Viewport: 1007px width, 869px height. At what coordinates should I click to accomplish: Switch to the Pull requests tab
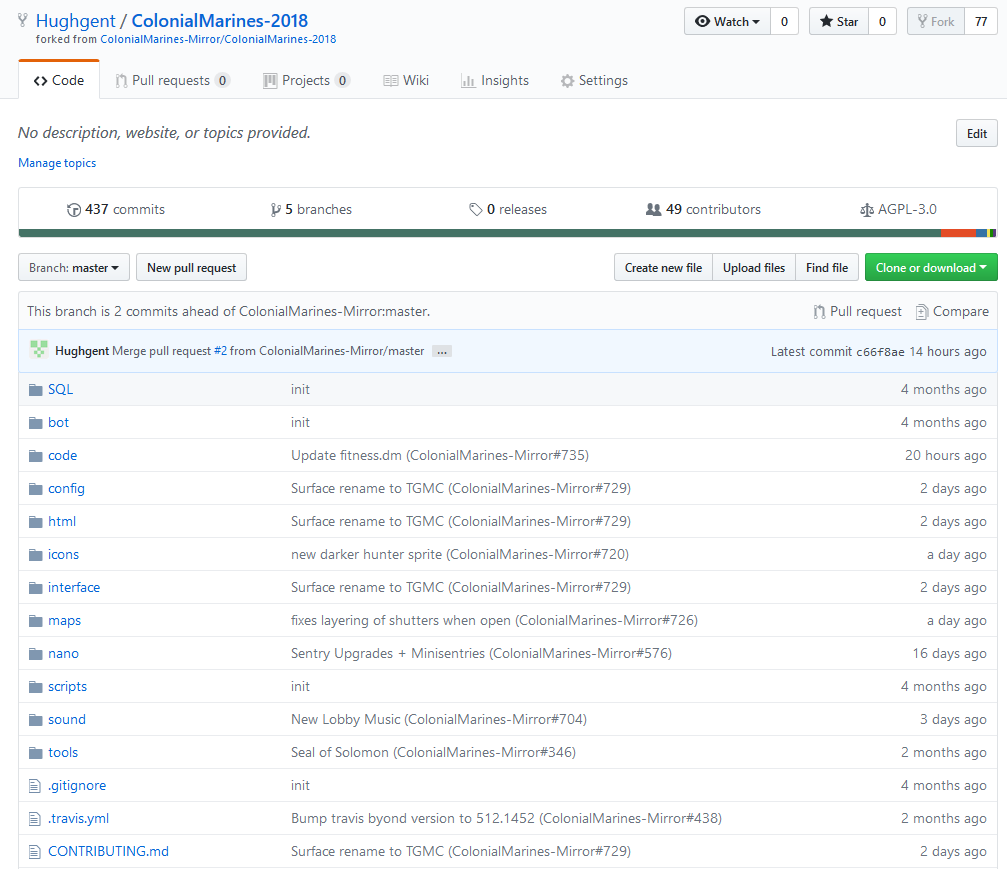[172, 81]
